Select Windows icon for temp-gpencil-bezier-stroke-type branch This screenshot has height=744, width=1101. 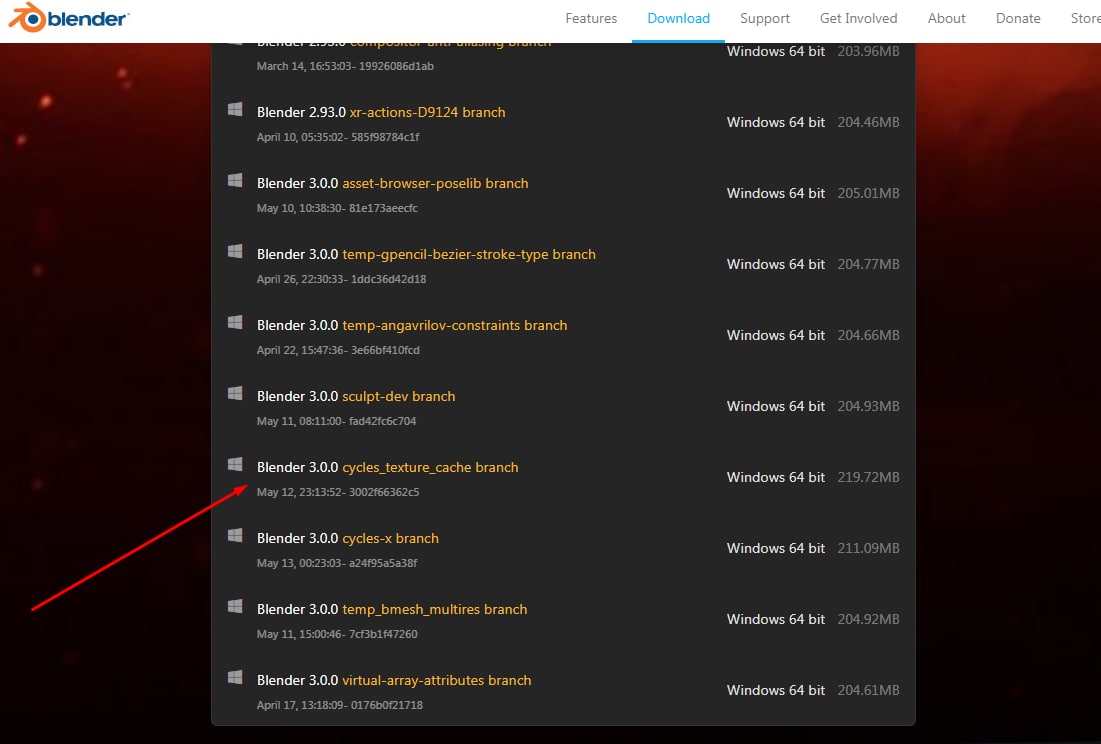pos(235,251)
